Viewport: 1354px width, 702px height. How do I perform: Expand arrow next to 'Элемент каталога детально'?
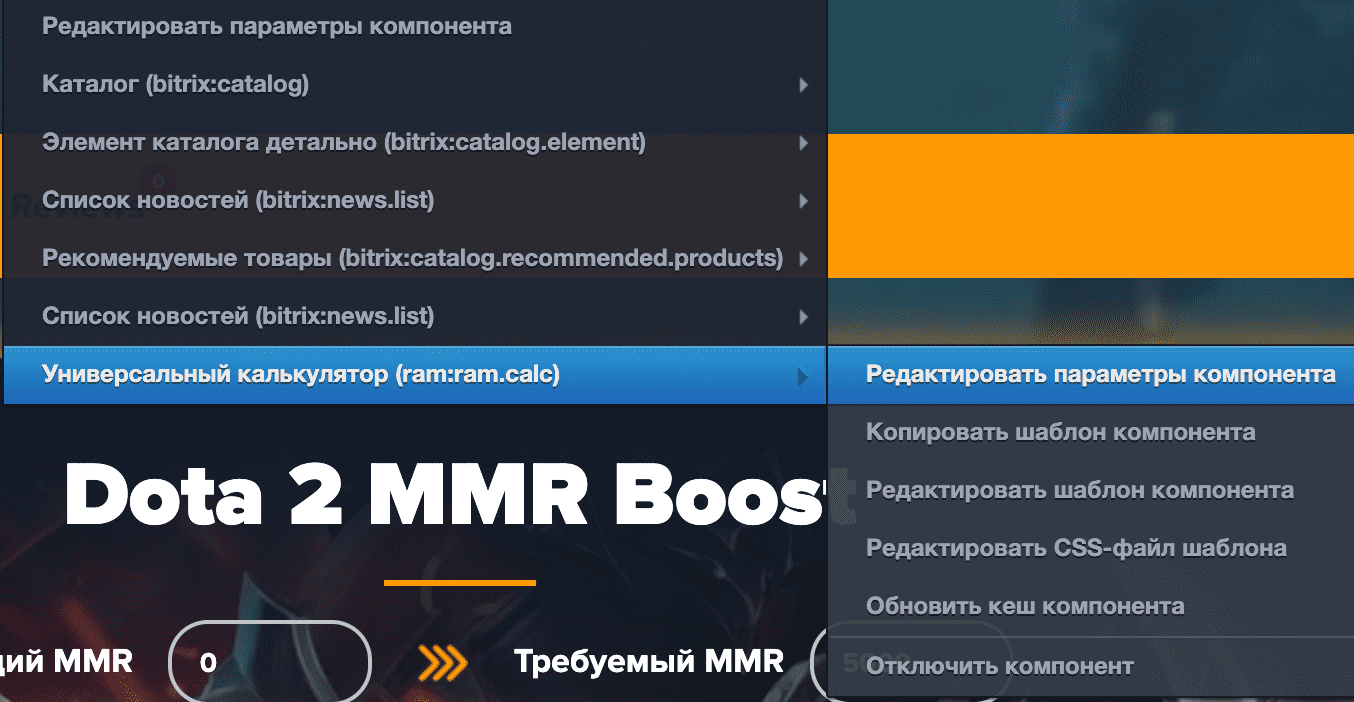803,144
